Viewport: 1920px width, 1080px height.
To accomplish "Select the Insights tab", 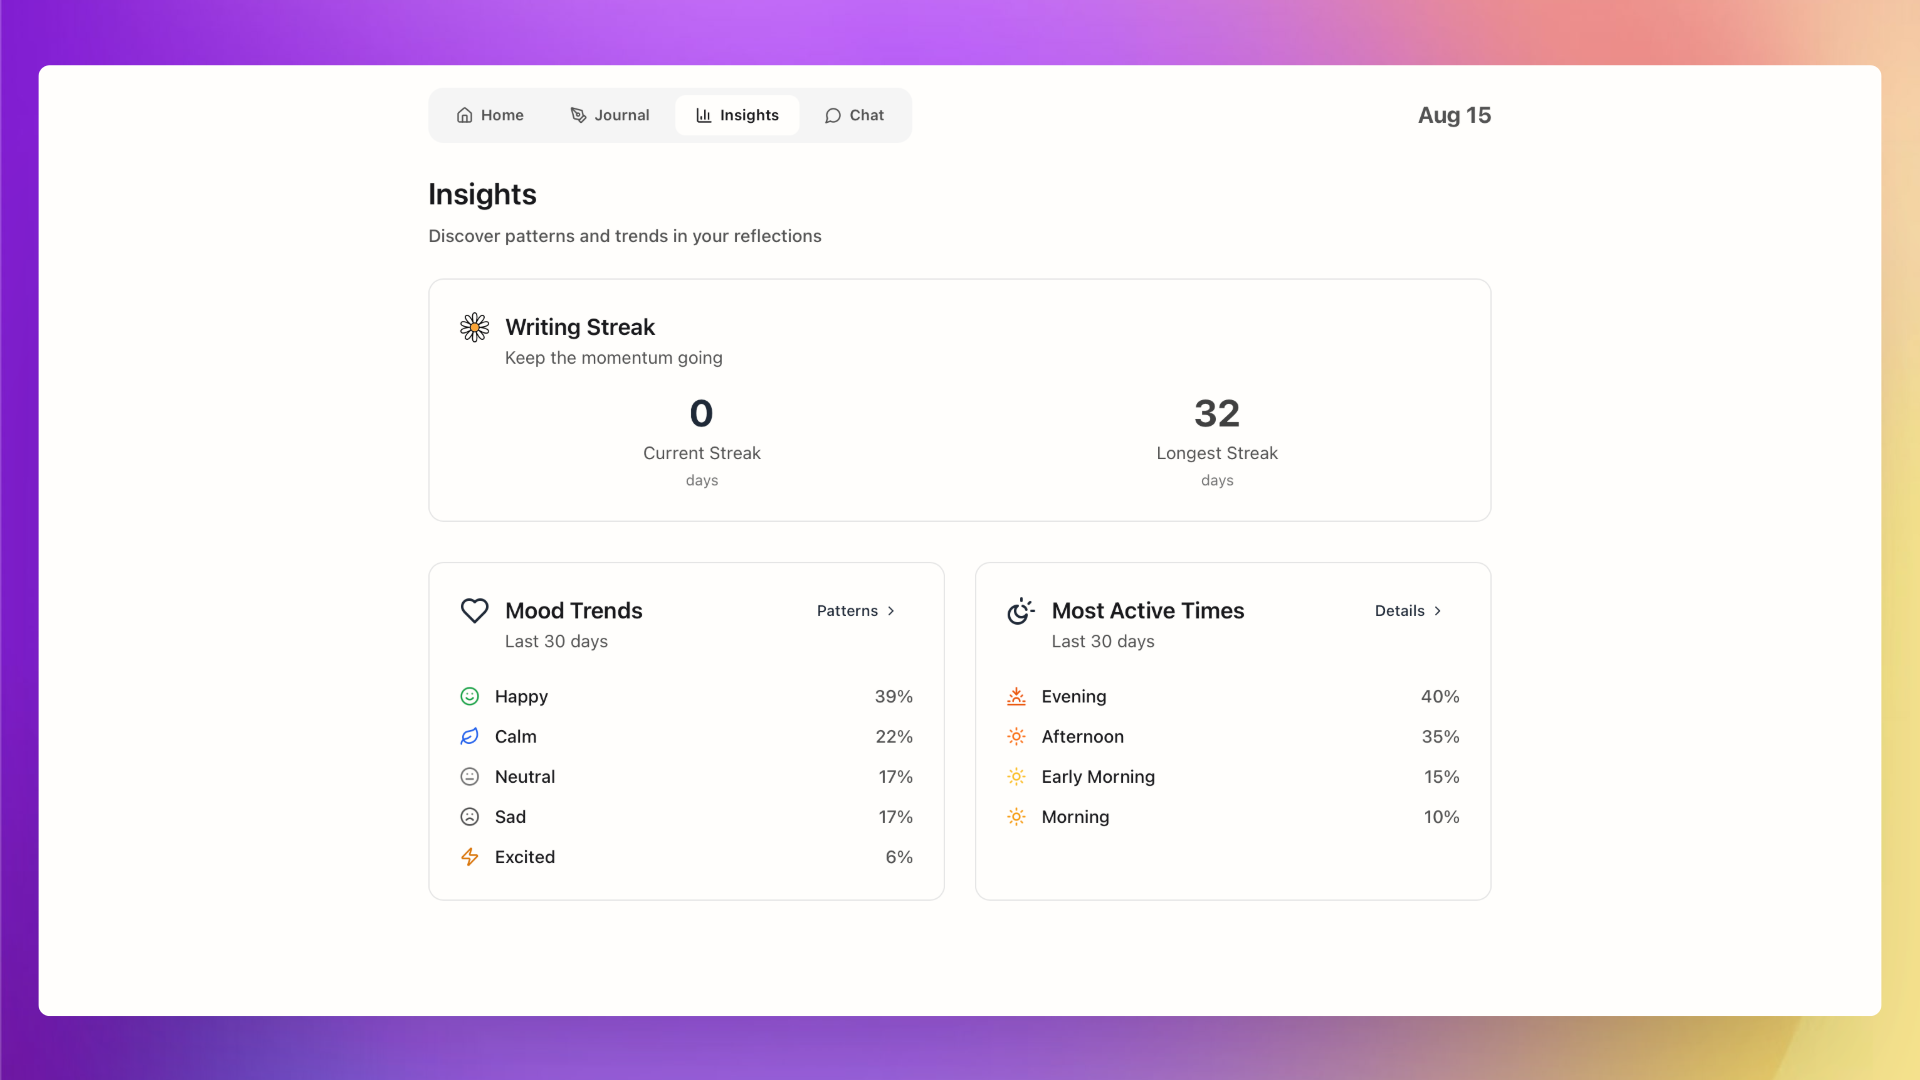I will [737, 115].
